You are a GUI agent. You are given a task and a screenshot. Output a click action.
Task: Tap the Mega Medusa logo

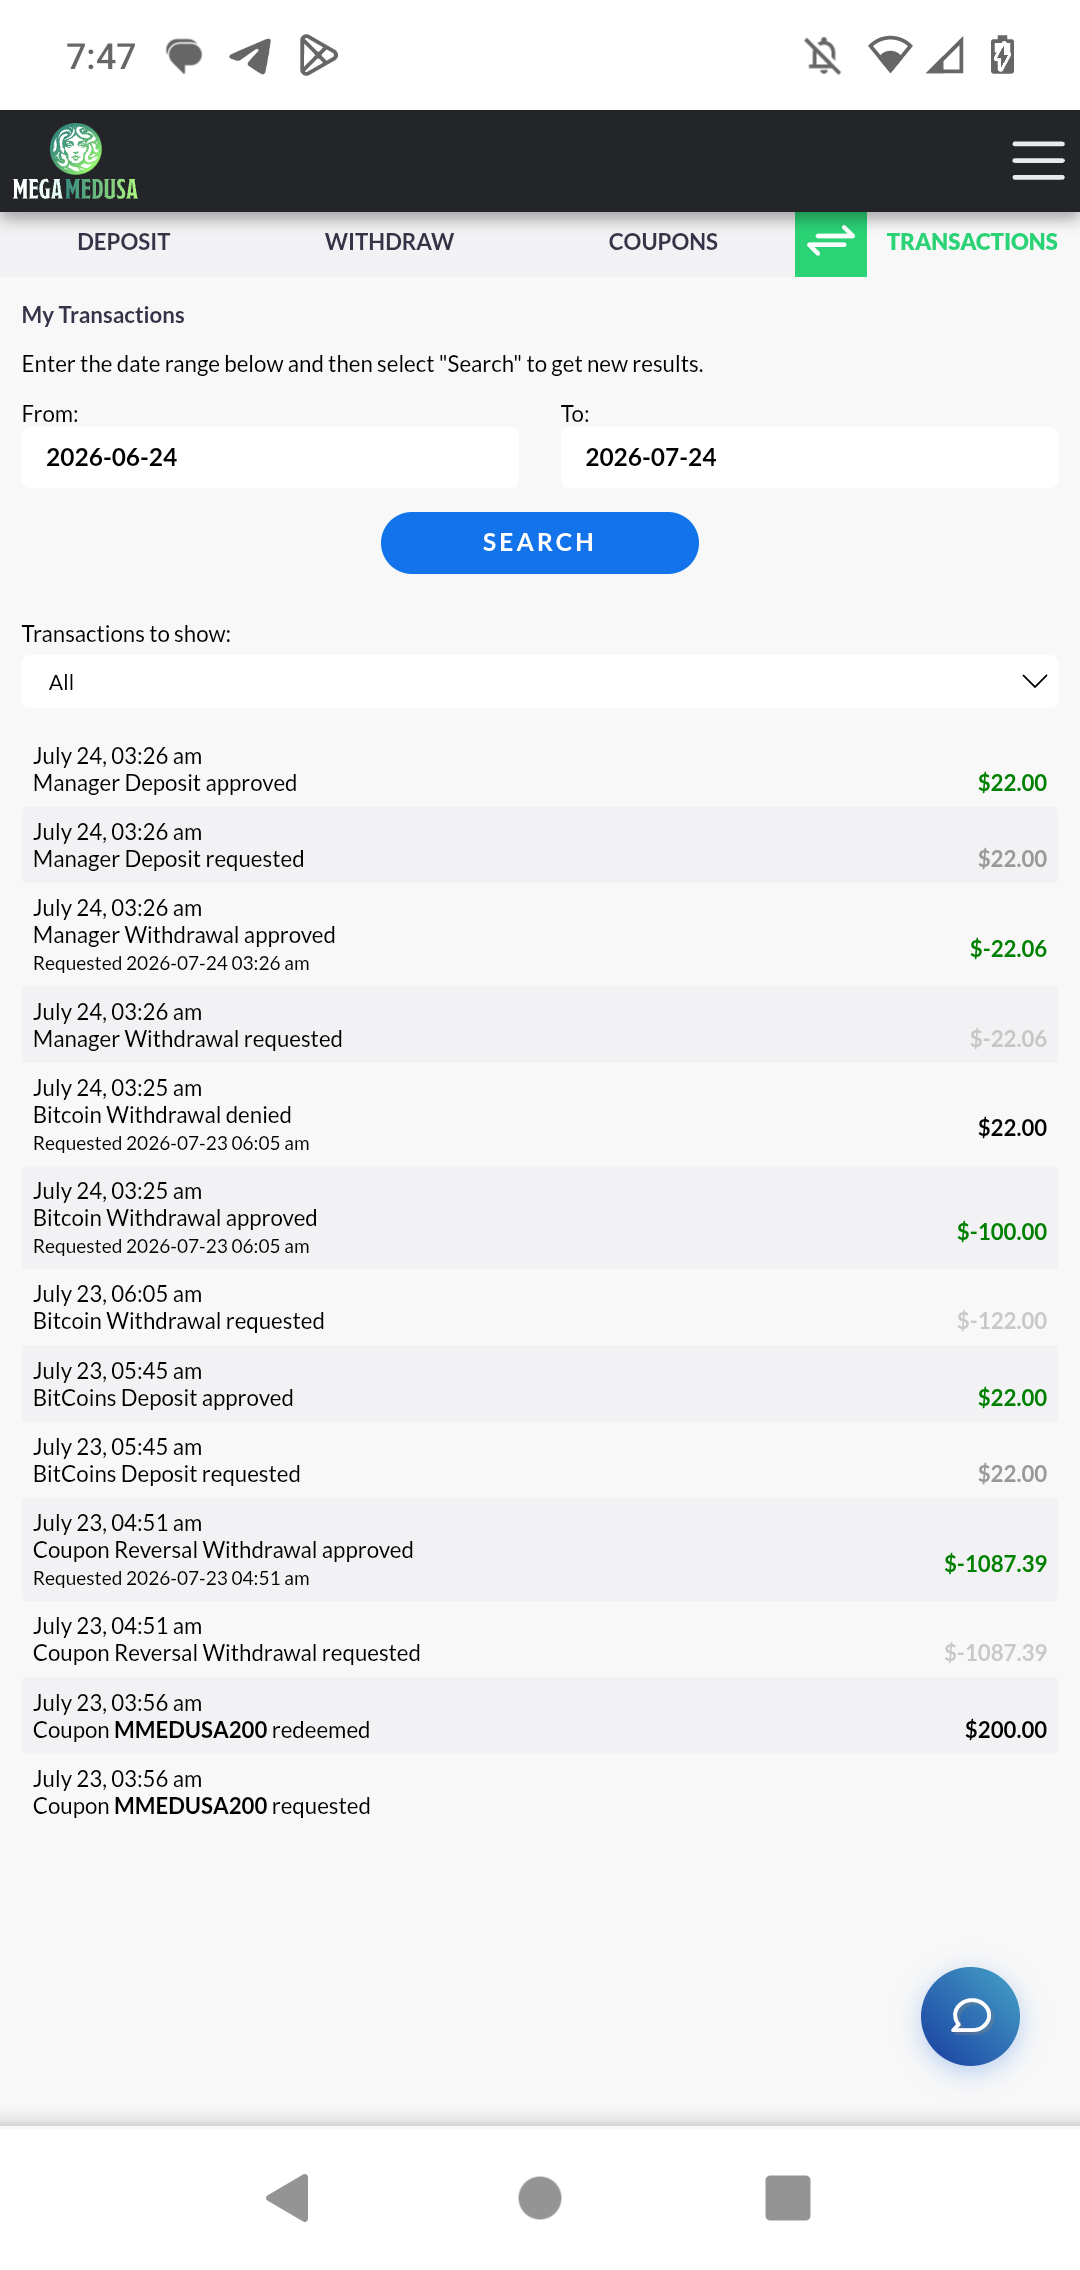pos(75,162)
